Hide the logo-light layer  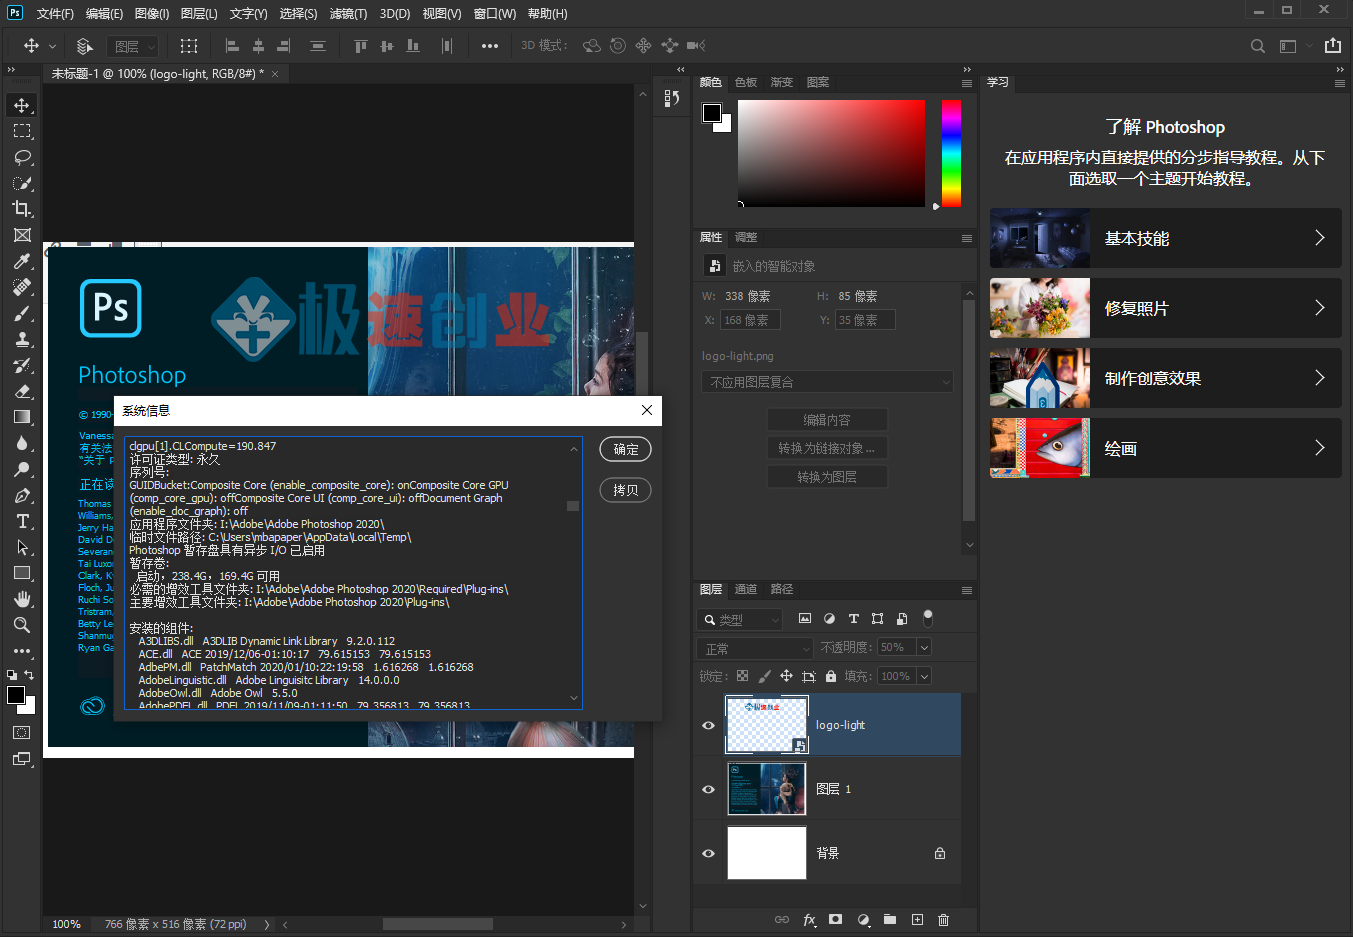(709, 725)
